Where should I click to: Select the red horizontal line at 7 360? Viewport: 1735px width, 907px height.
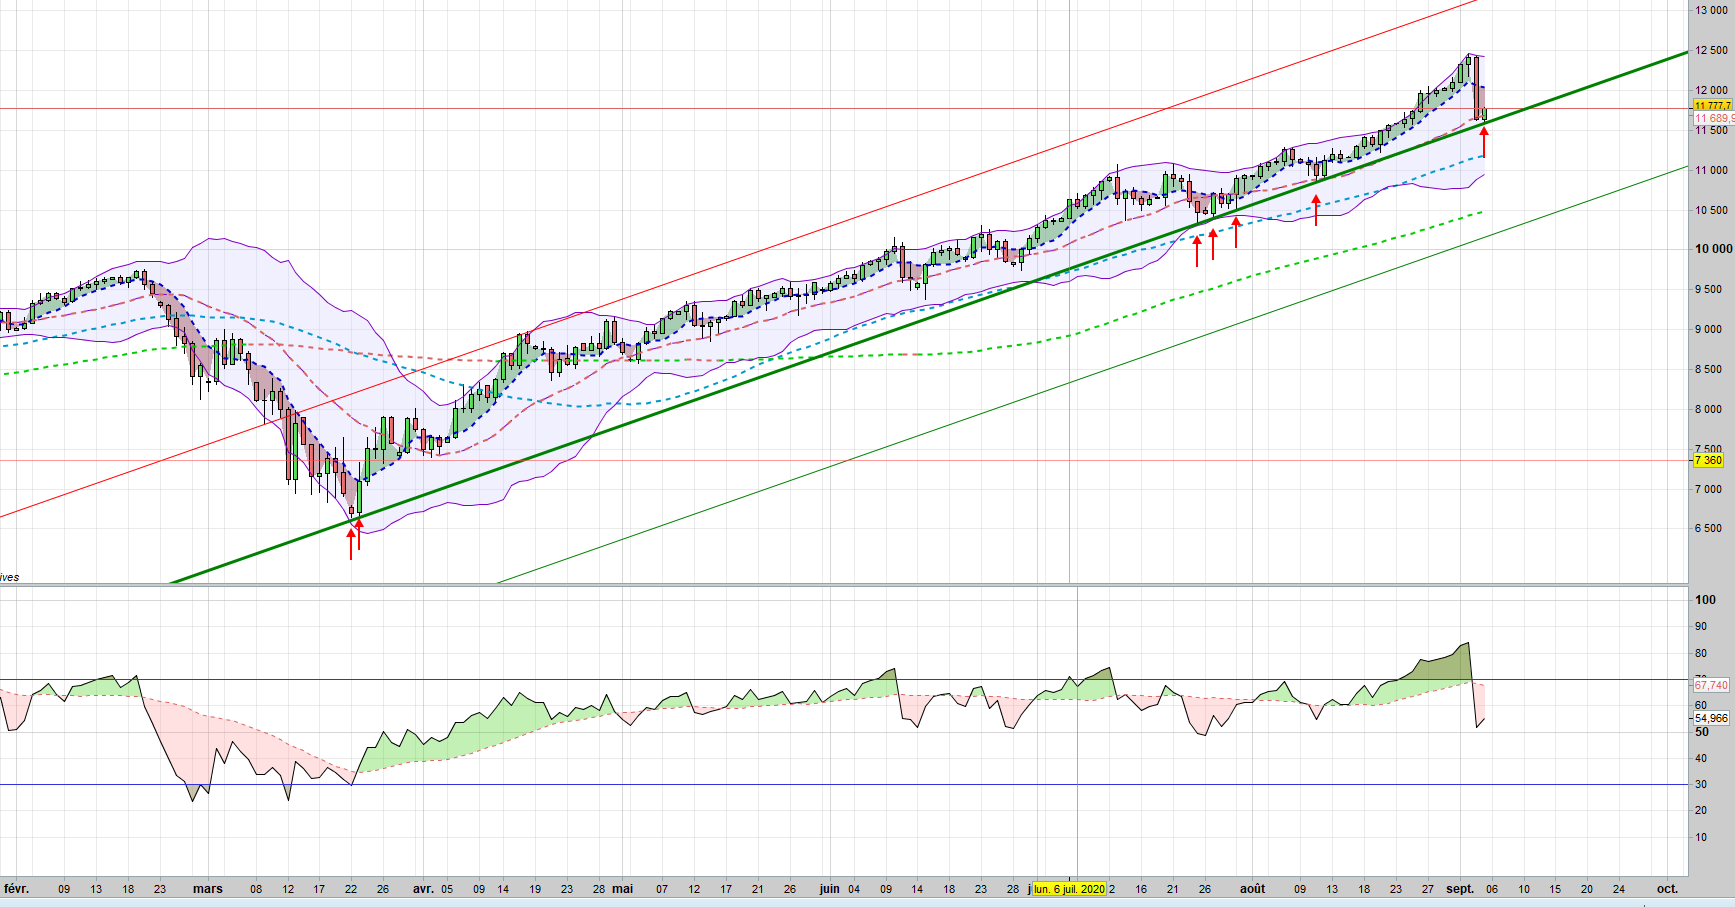tap(845, 461)
